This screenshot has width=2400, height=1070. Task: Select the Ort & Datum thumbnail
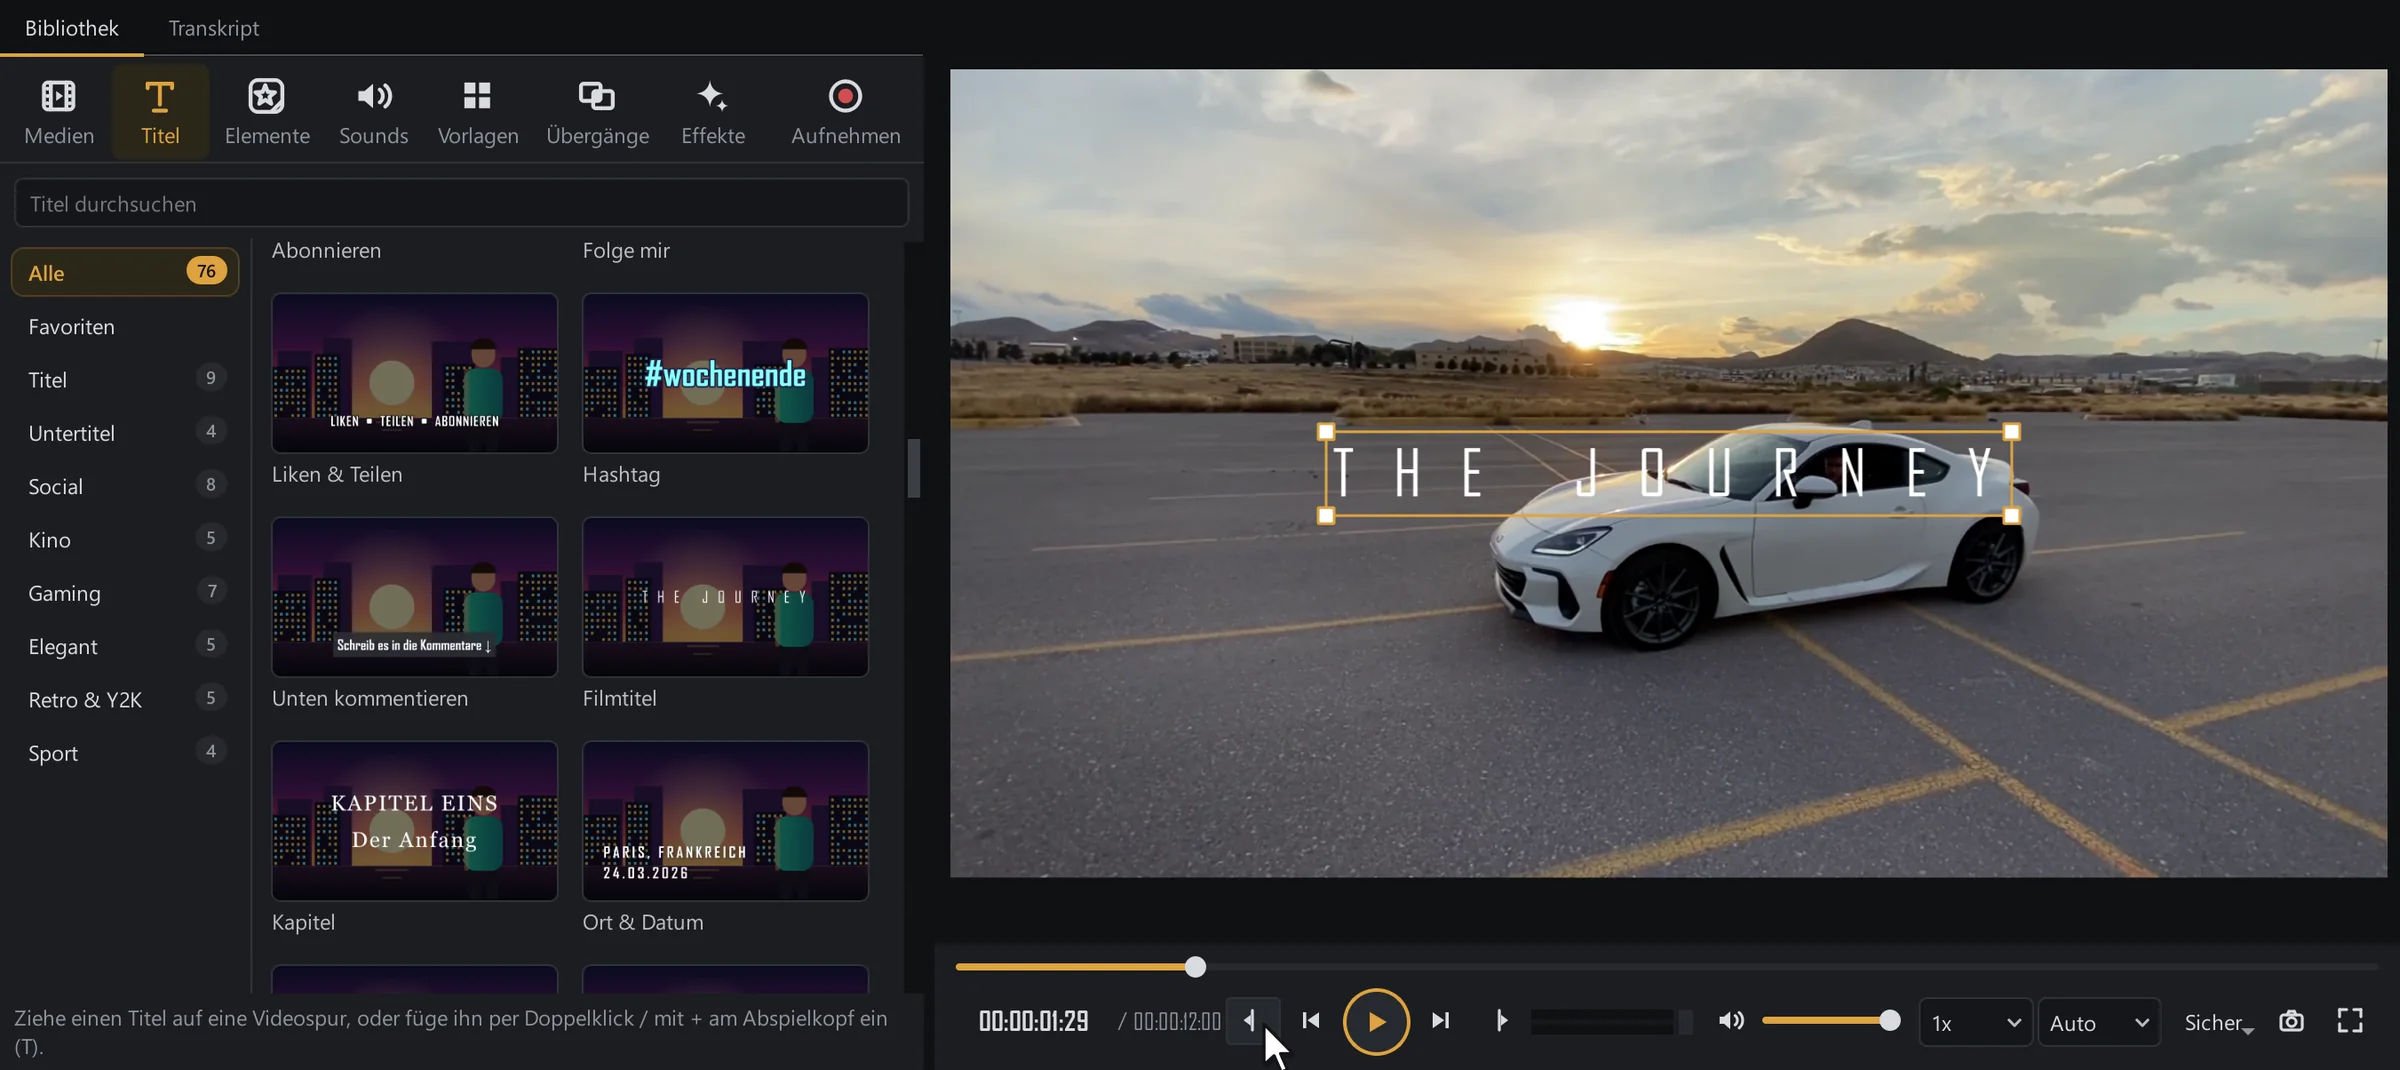[x=725, y=821]
